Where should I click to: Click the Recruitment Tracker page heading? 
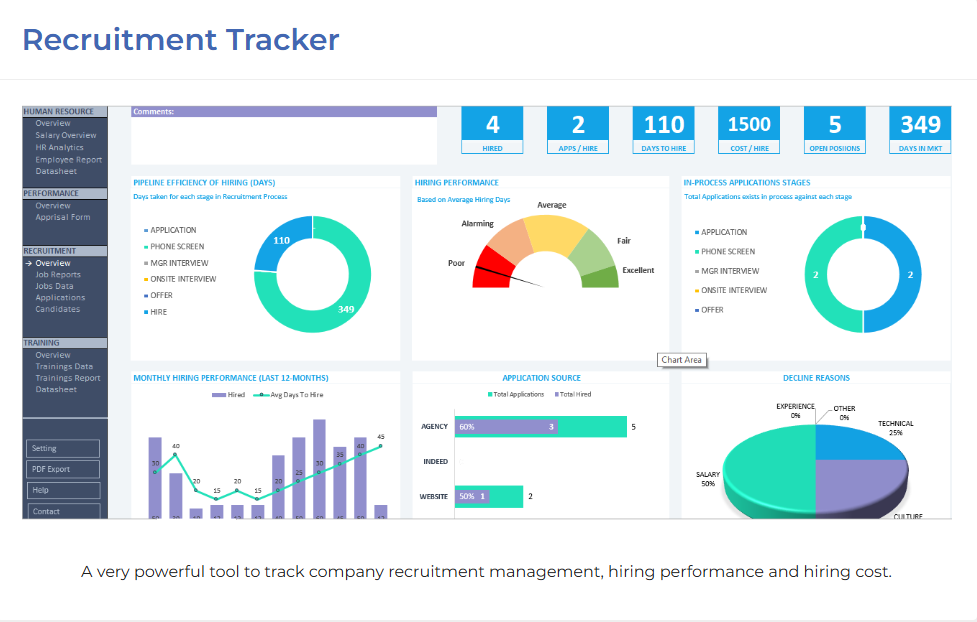point(181,40)
